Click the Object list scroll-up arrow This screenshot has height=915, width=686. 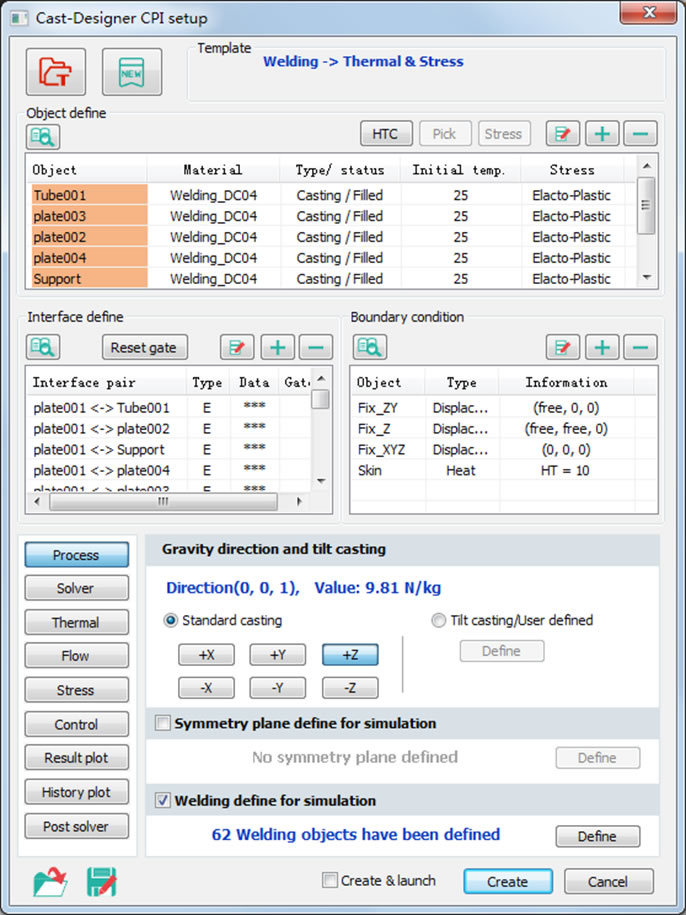click(646, 167)
